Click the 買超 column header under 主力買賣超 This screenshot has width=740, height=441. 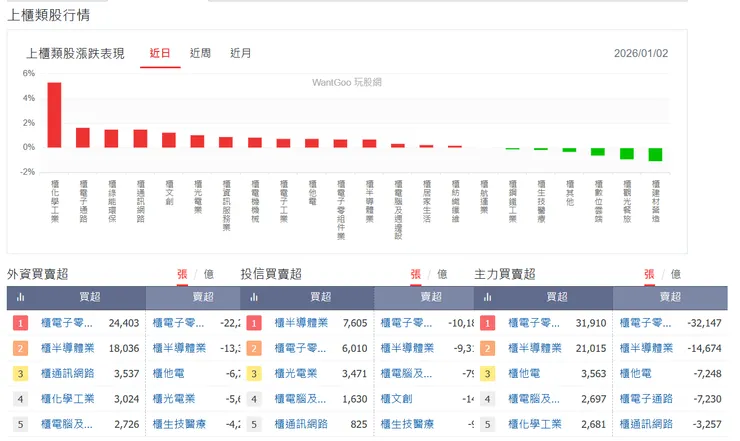click(x=557, y=297)
